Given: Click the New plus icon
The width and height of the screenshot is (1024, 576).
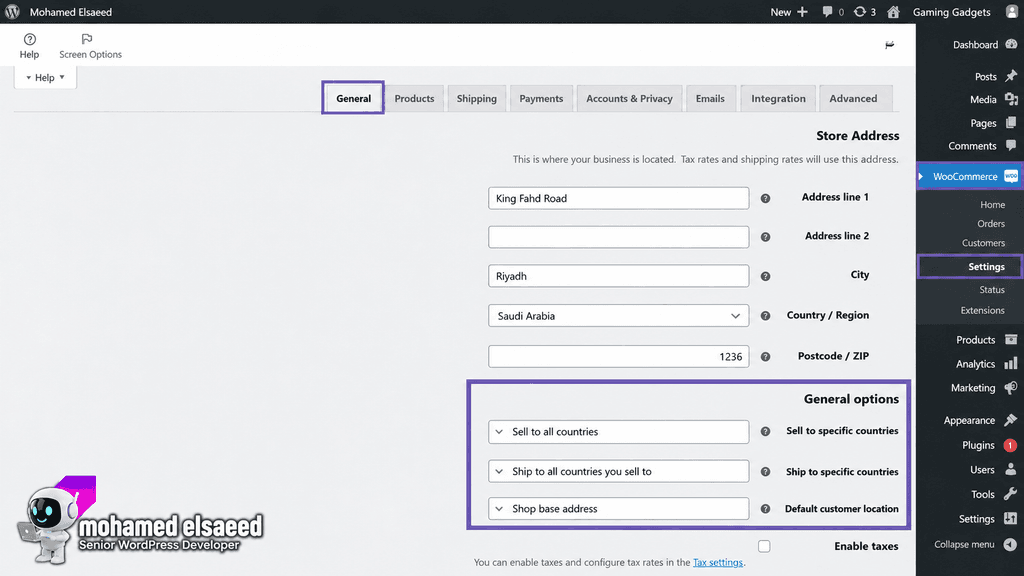Looking at the screenshot, I should 803,12.
